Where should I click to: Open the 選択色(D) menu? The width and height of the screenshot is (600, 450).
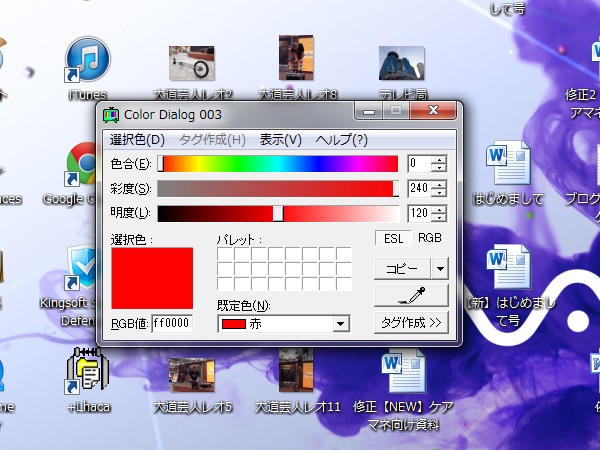[x=137, y=140]
